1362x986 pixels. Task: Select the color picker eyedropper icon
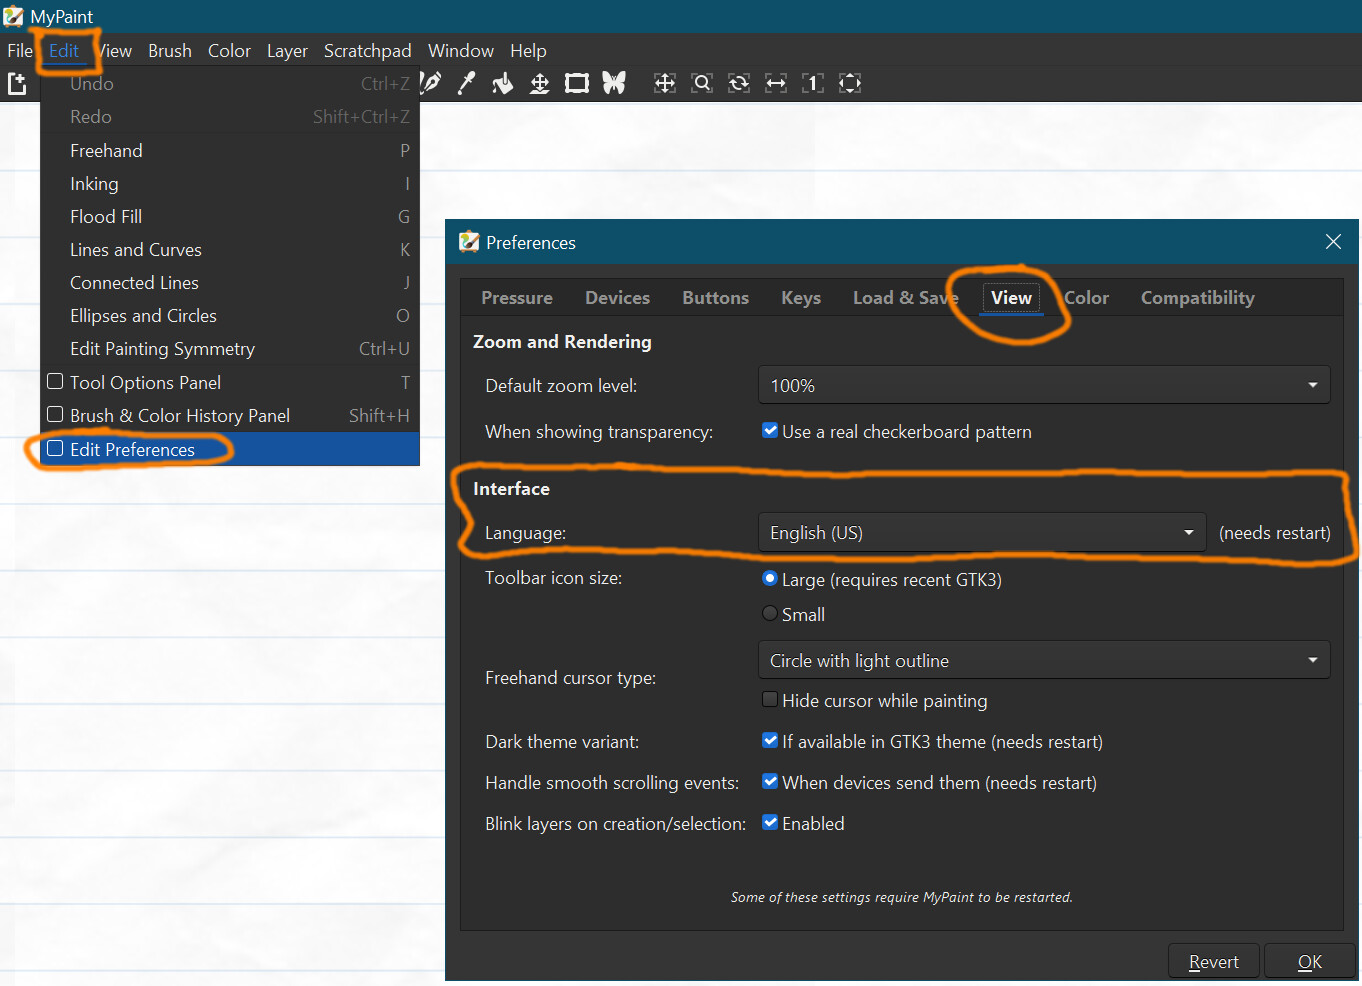point(466,83)
